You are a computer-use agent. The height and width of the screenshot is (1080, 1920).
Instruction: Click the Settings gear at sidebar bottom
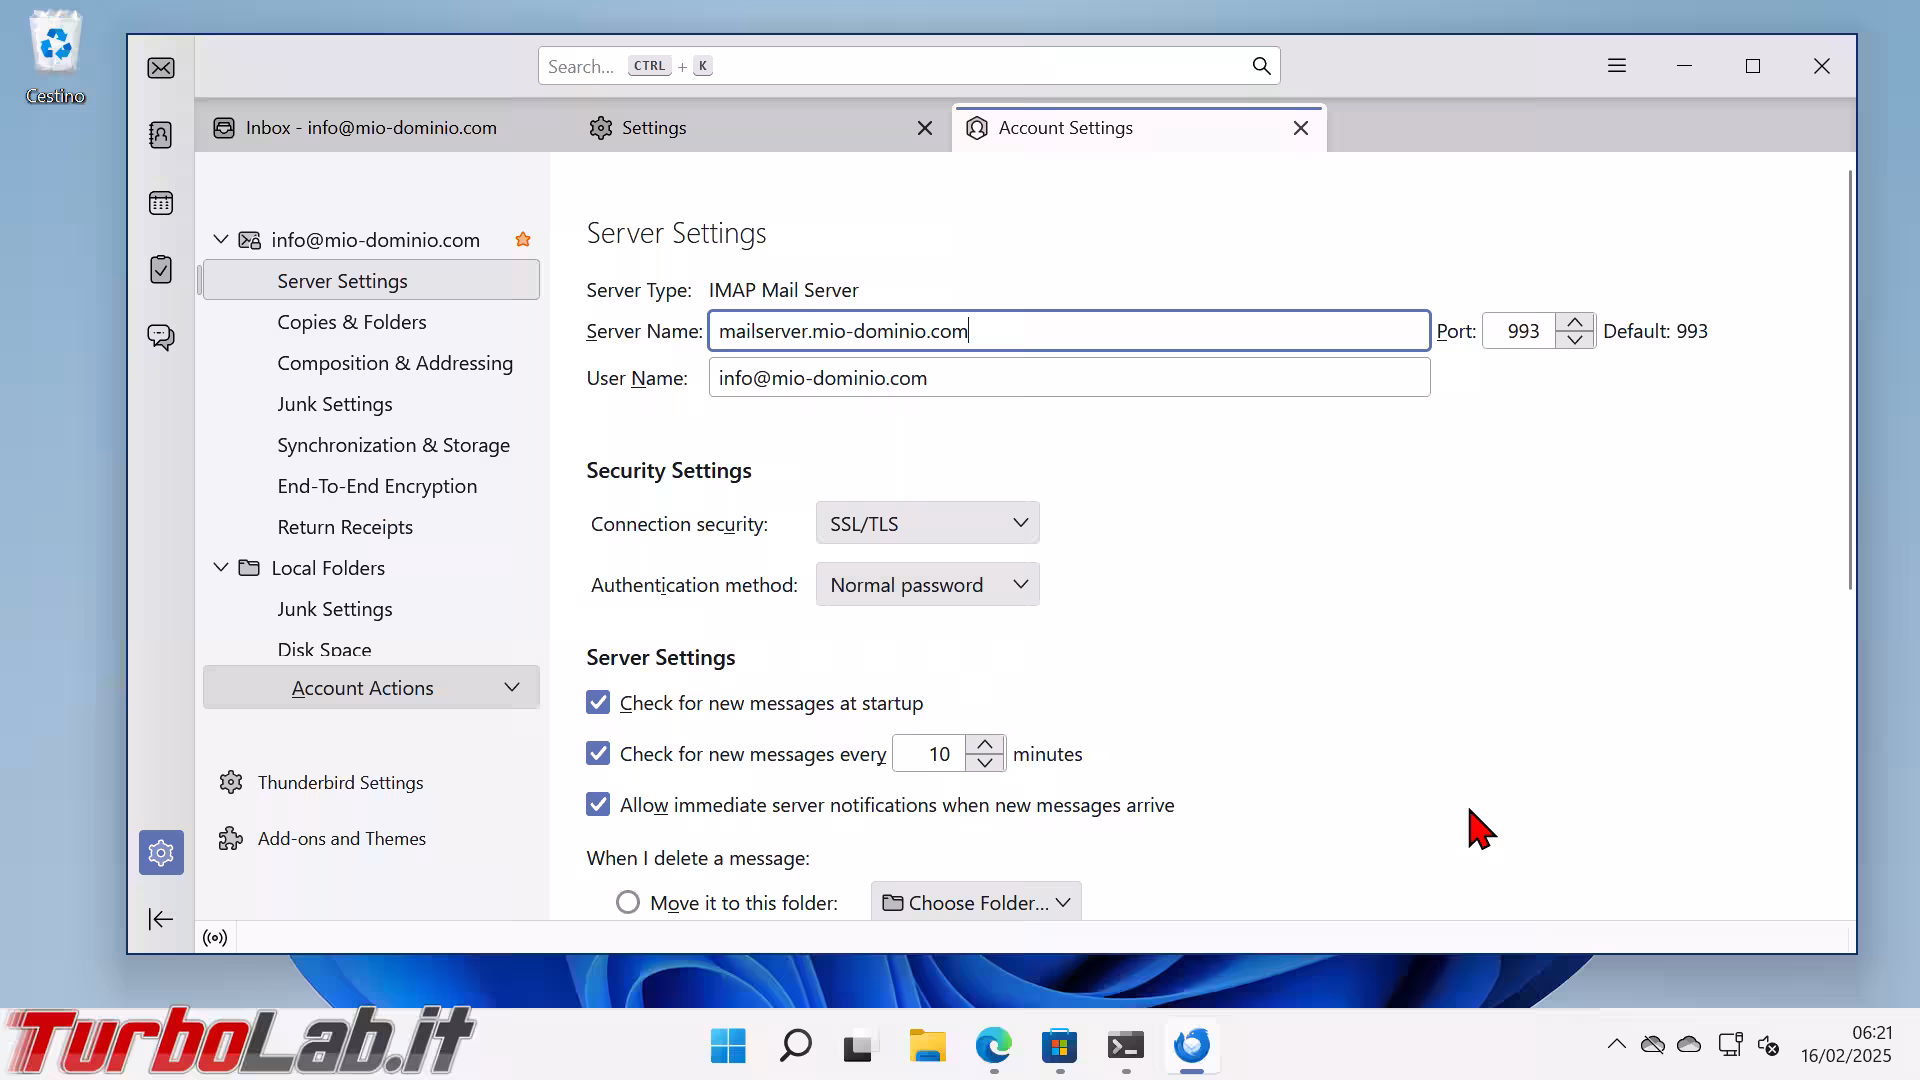[x=161, y=853]
